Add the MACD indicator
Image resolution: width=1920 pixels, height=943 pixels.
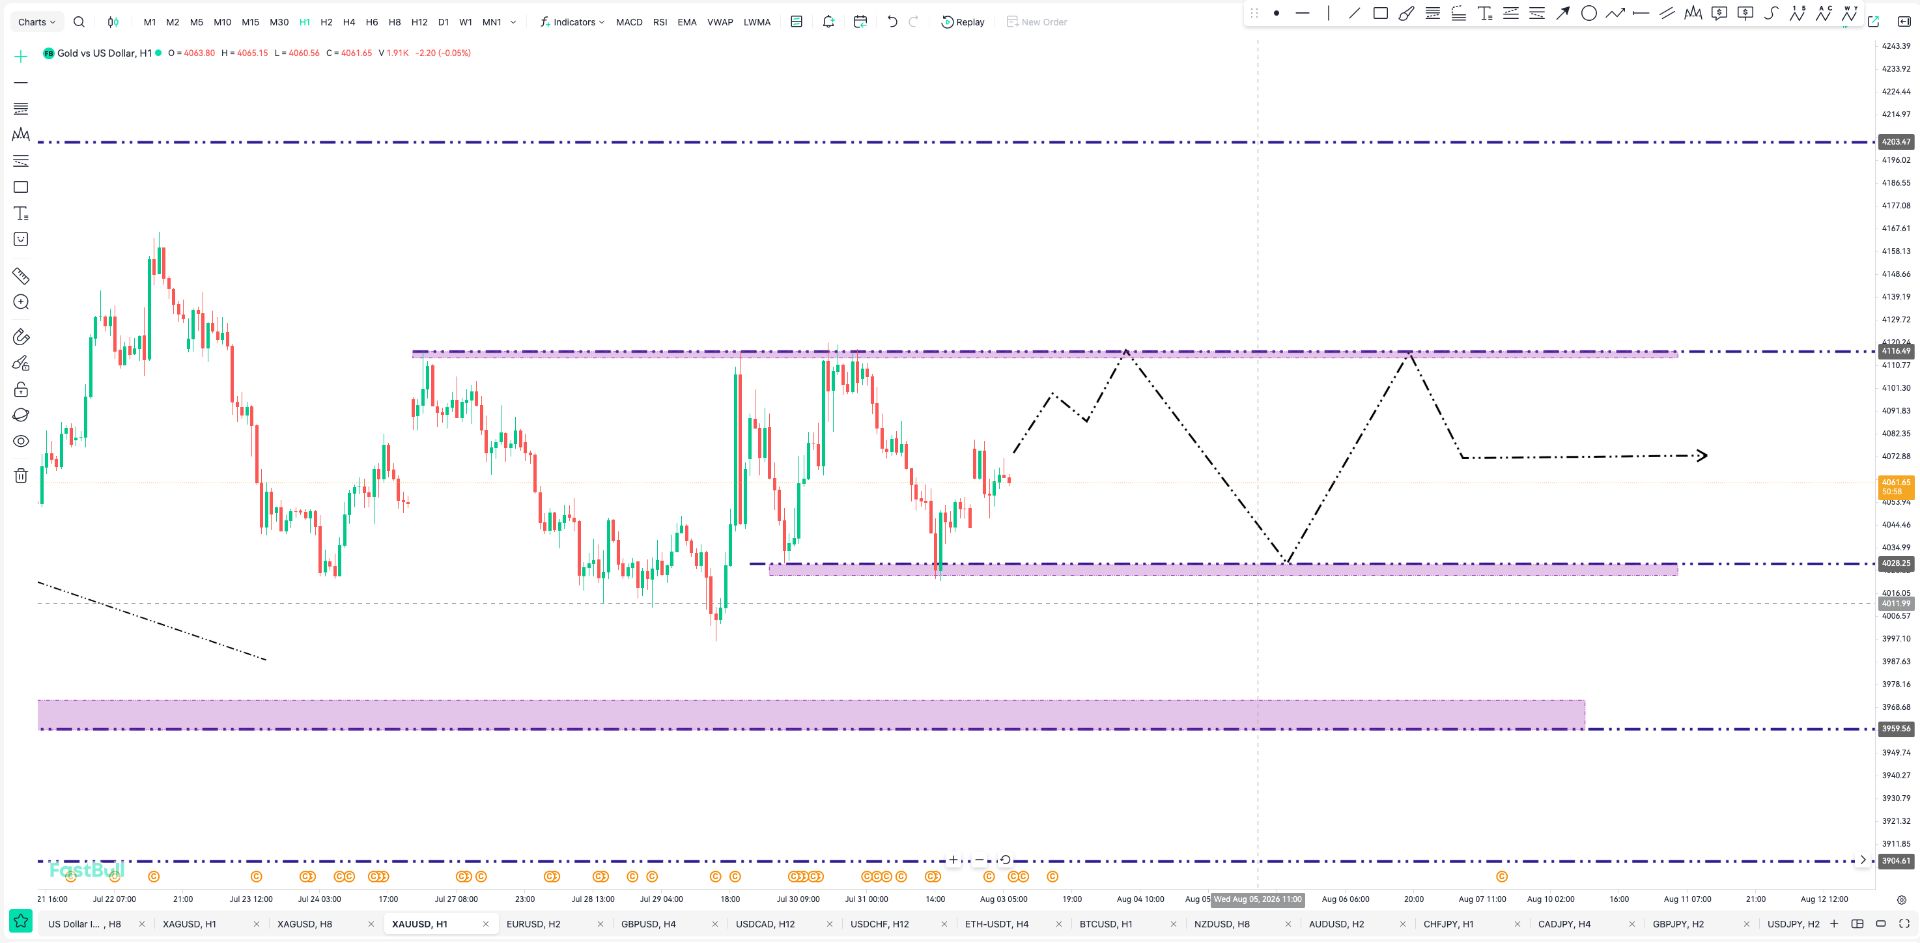pos(629,22)
